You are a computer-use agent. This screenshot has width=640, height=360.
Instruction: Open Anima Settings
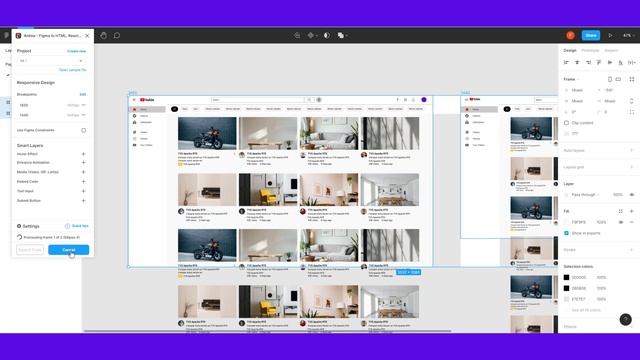[x=28, y=226]
